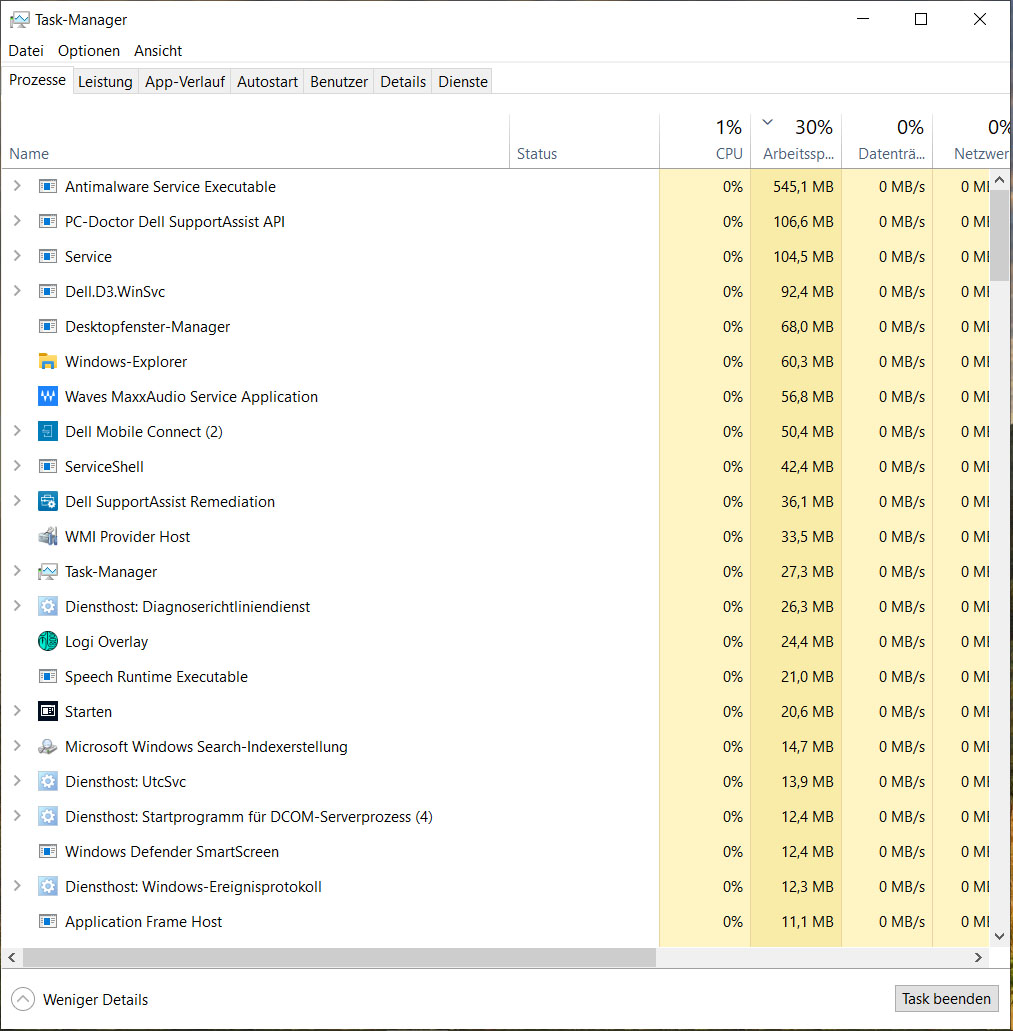
Task: Switch to the Dienste tab
Action: click(463, 82)
